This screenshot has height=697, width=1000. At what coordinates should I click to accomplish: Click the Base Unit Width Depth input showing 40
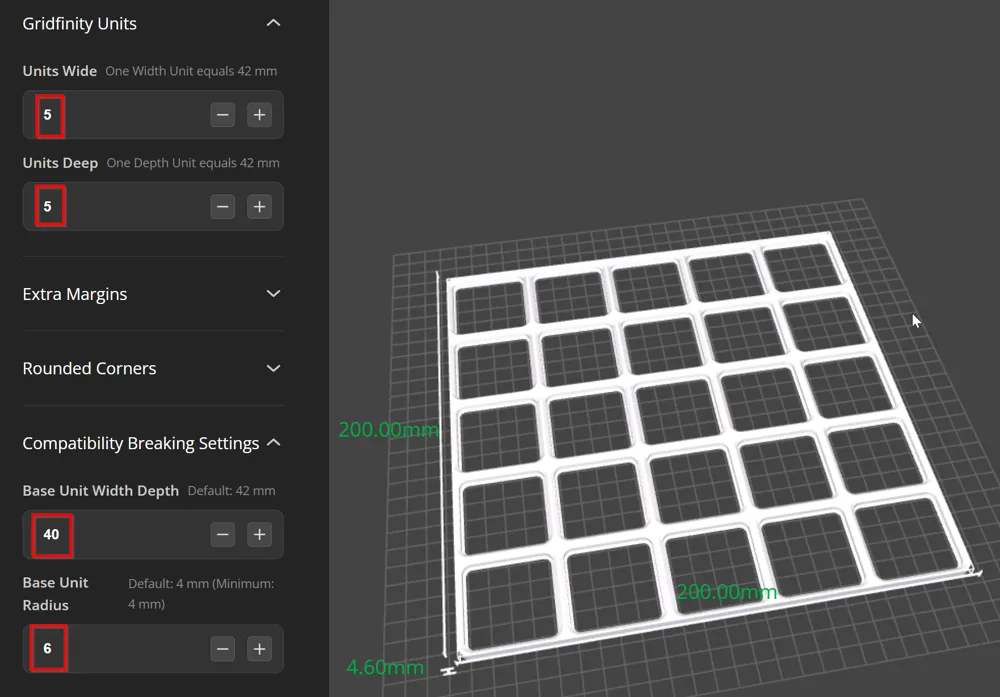pyautogui.click(x=51, y=535)
